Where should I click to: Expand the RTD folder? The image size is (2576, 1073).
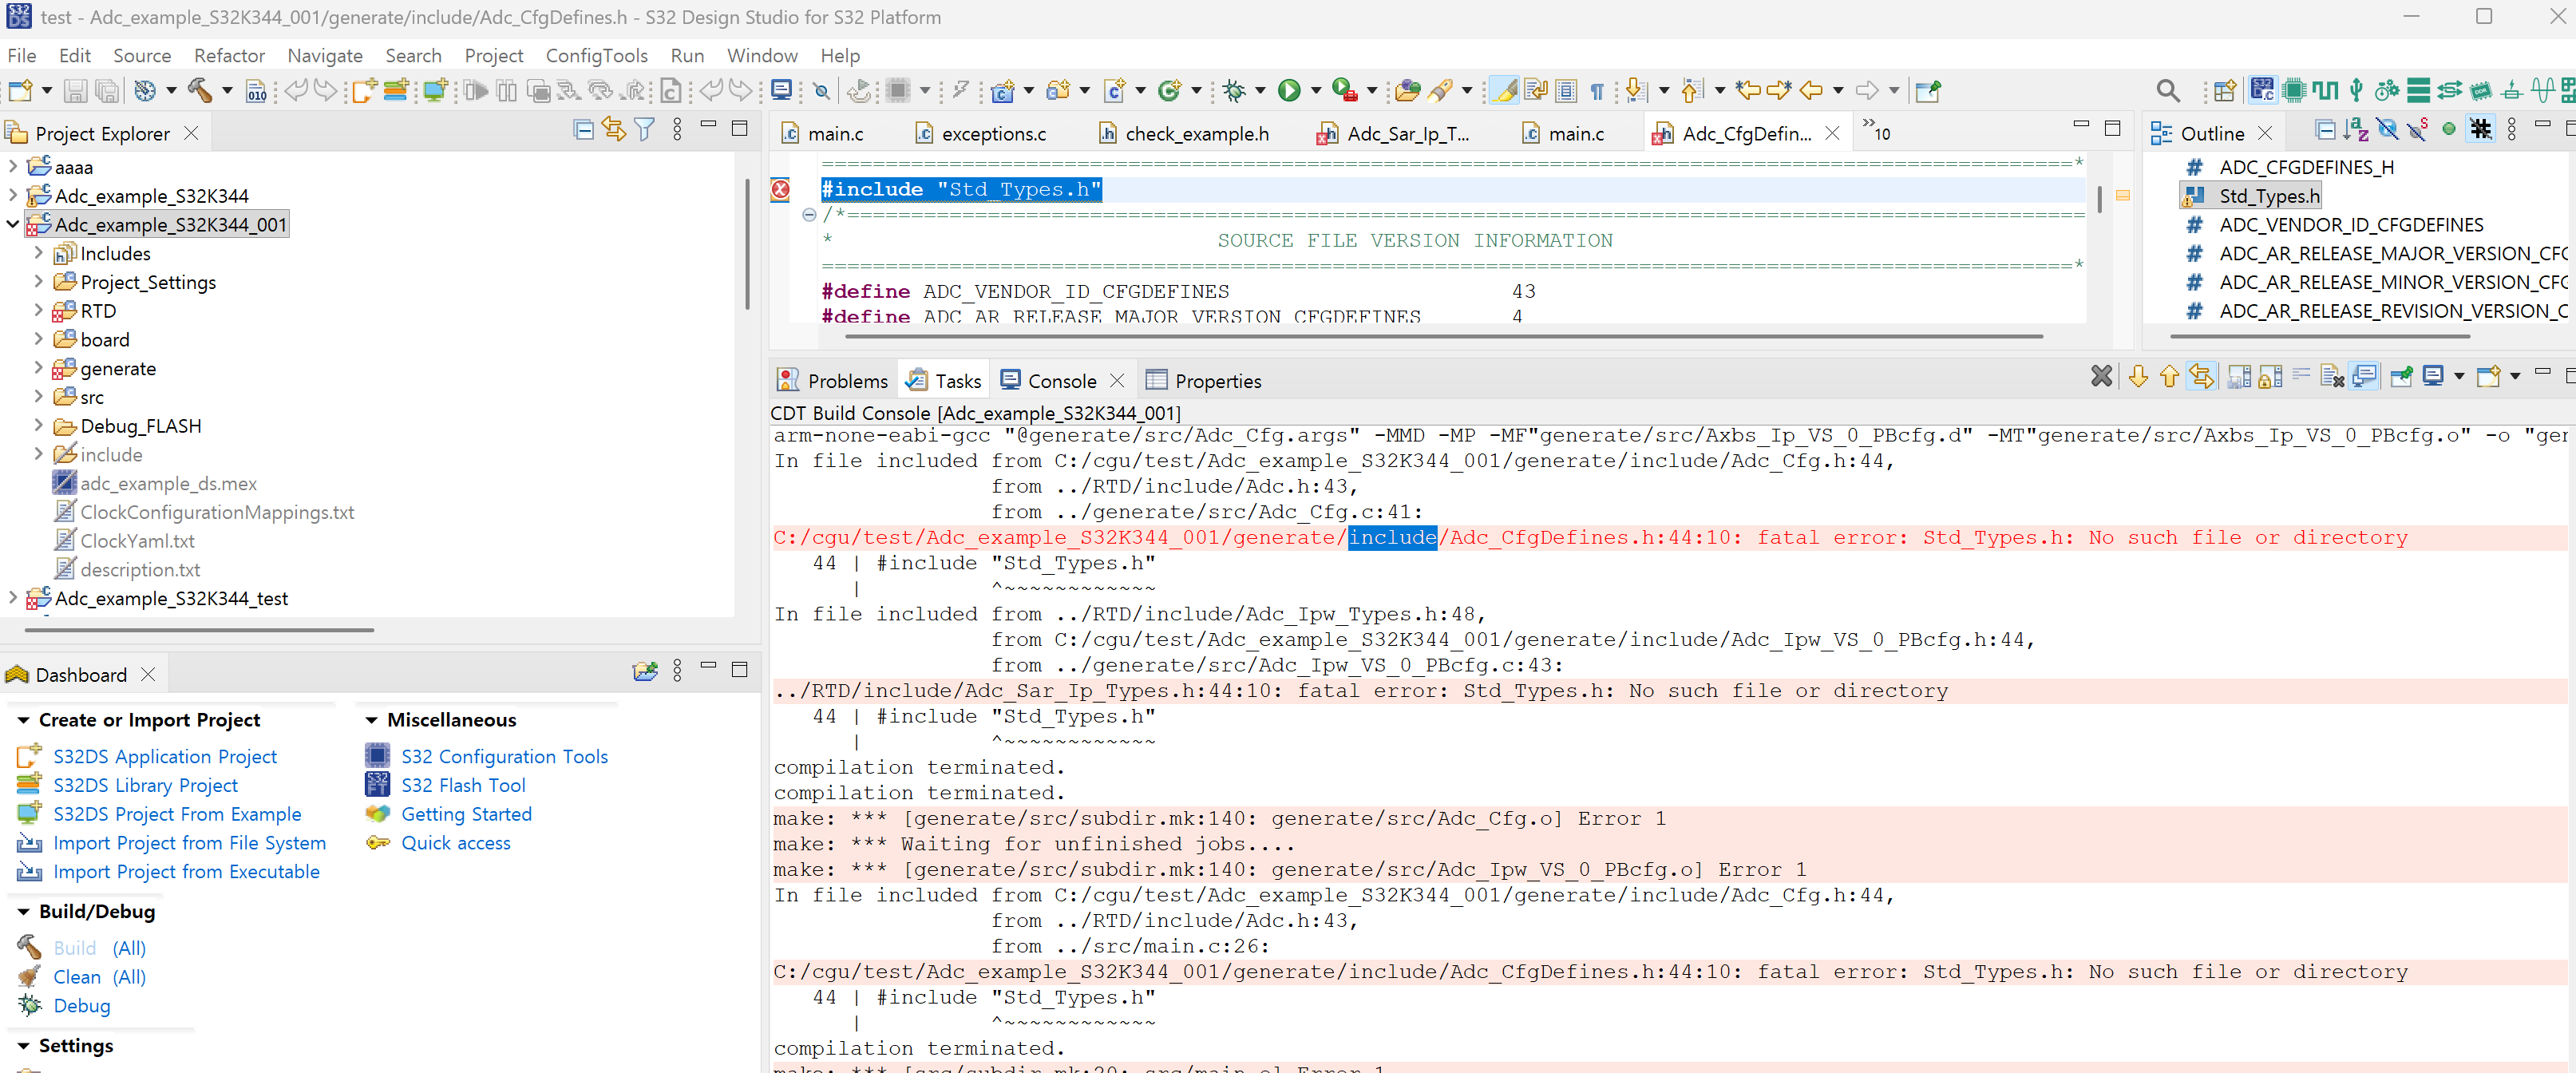(x=39, y=310)
